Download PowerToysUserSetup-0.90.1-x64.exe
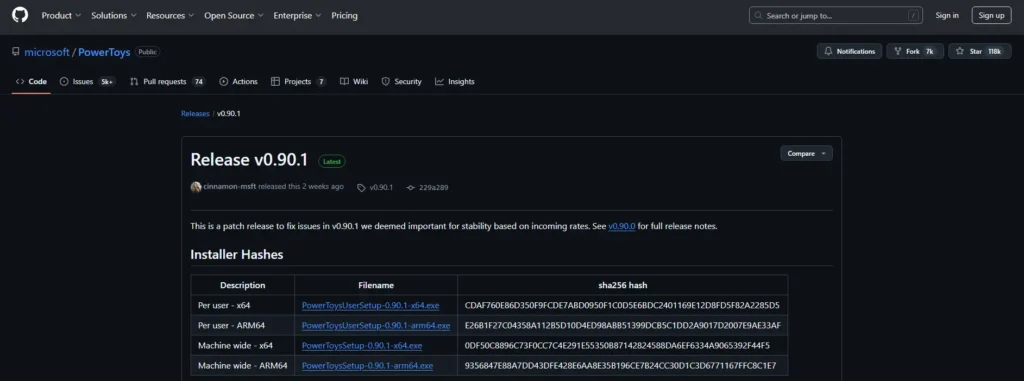Viewport: 1024px width, 381px height. 370,305
